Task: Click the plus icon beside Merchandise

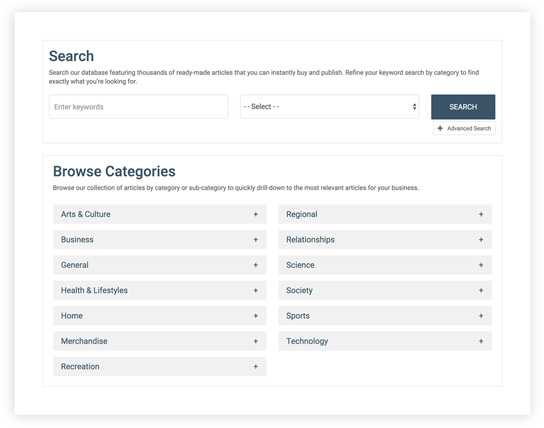Action: [256, 341]
